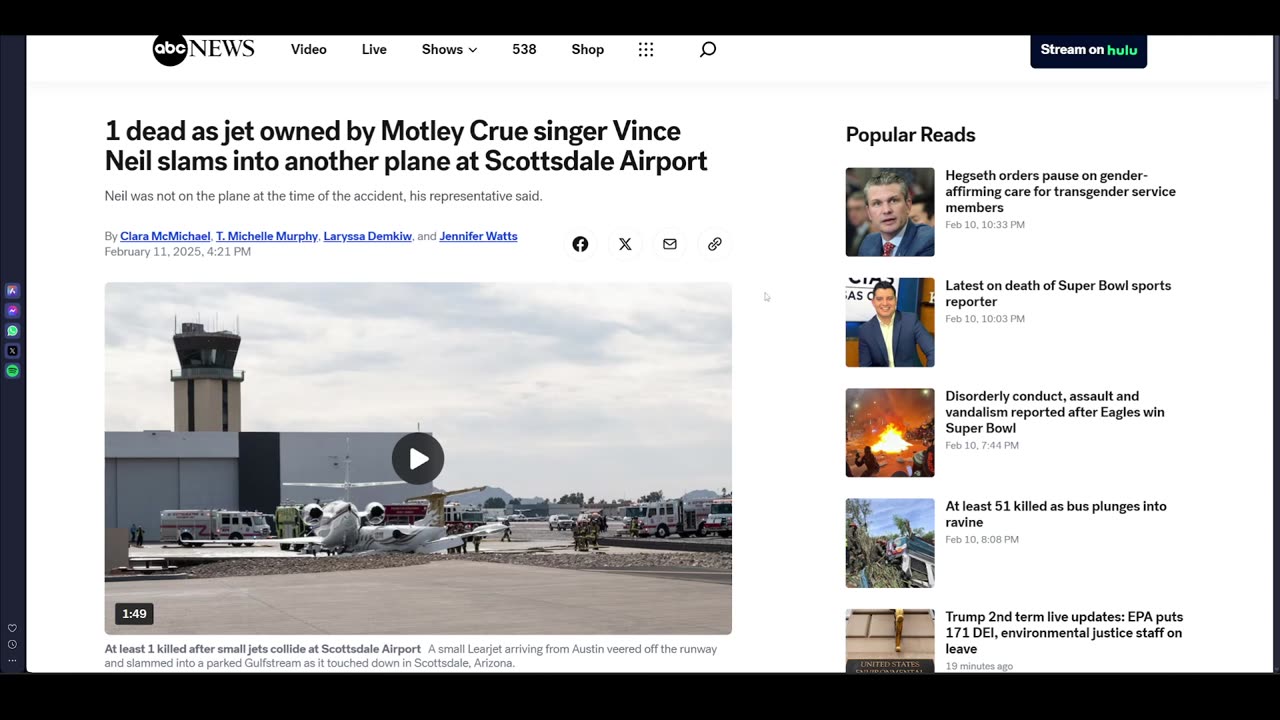The width and height of the screenshot is (1280, 720).
Task: Open author Clara McMichael's profile link
Action: point(165,236)
